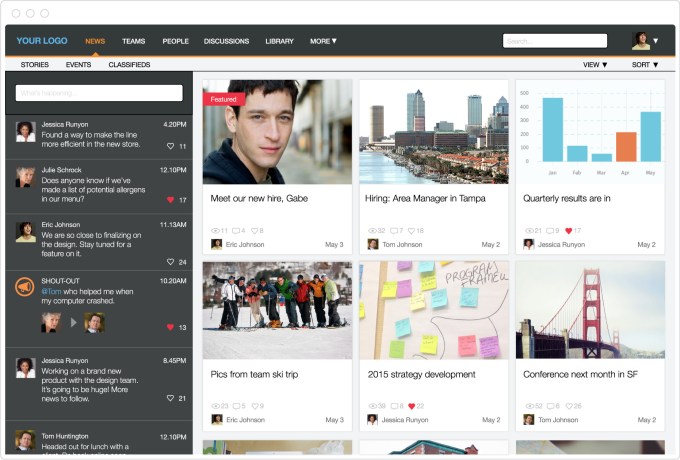
Task: Click the Featured badge on Gabe photo
Action: (224, 99)
